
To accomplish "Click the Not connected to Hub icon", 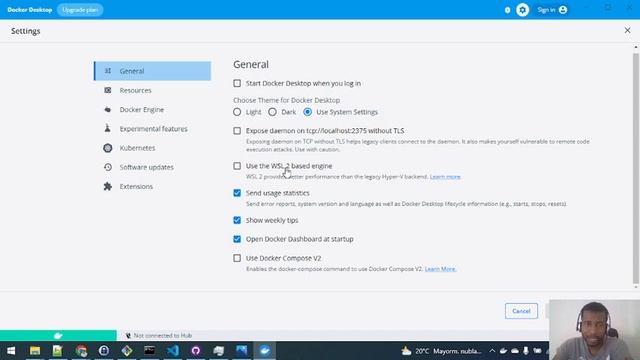I will (x=128, y=336).
